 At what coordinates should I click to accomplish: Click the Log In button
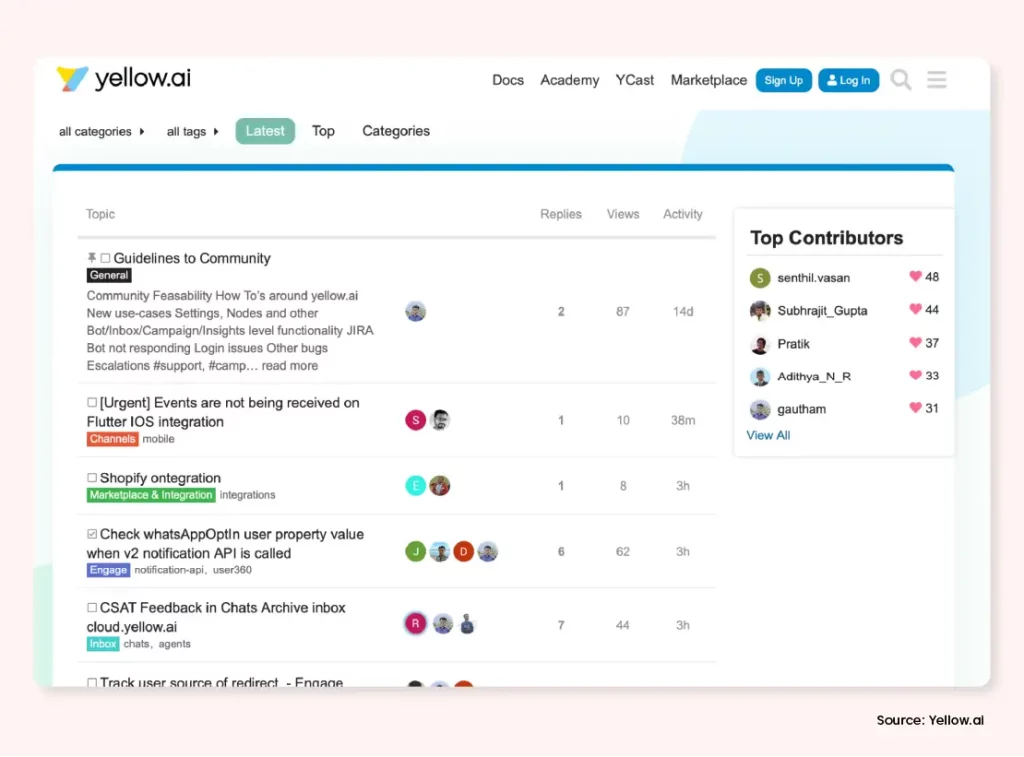848,80
